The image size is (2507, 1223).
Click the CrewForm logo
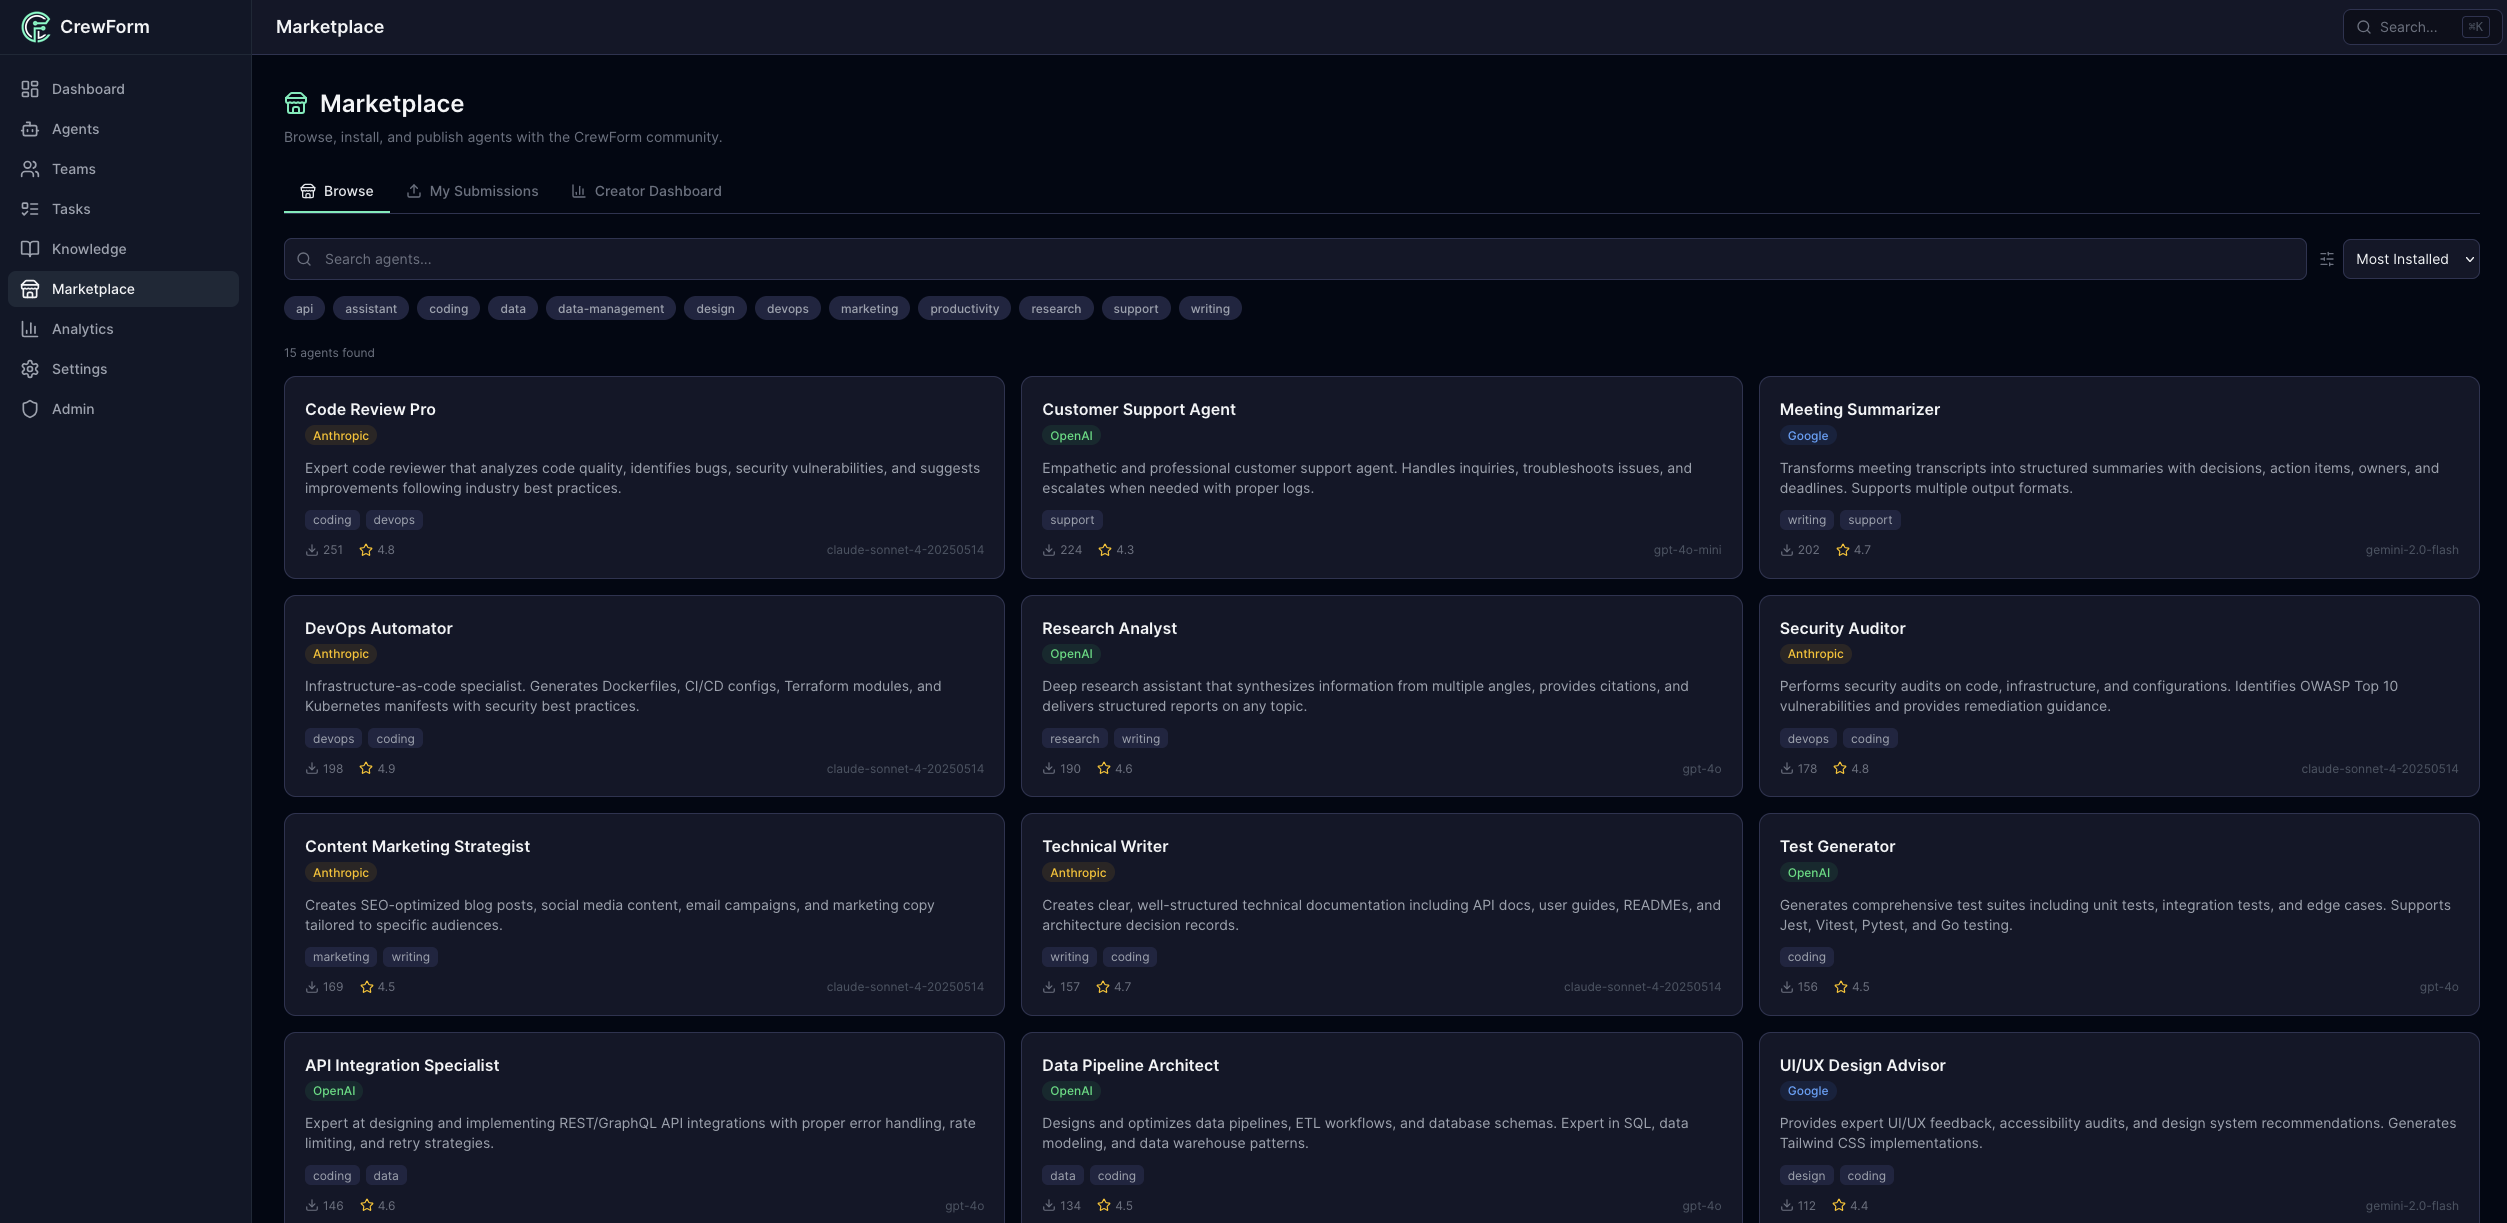click(85, 27)
